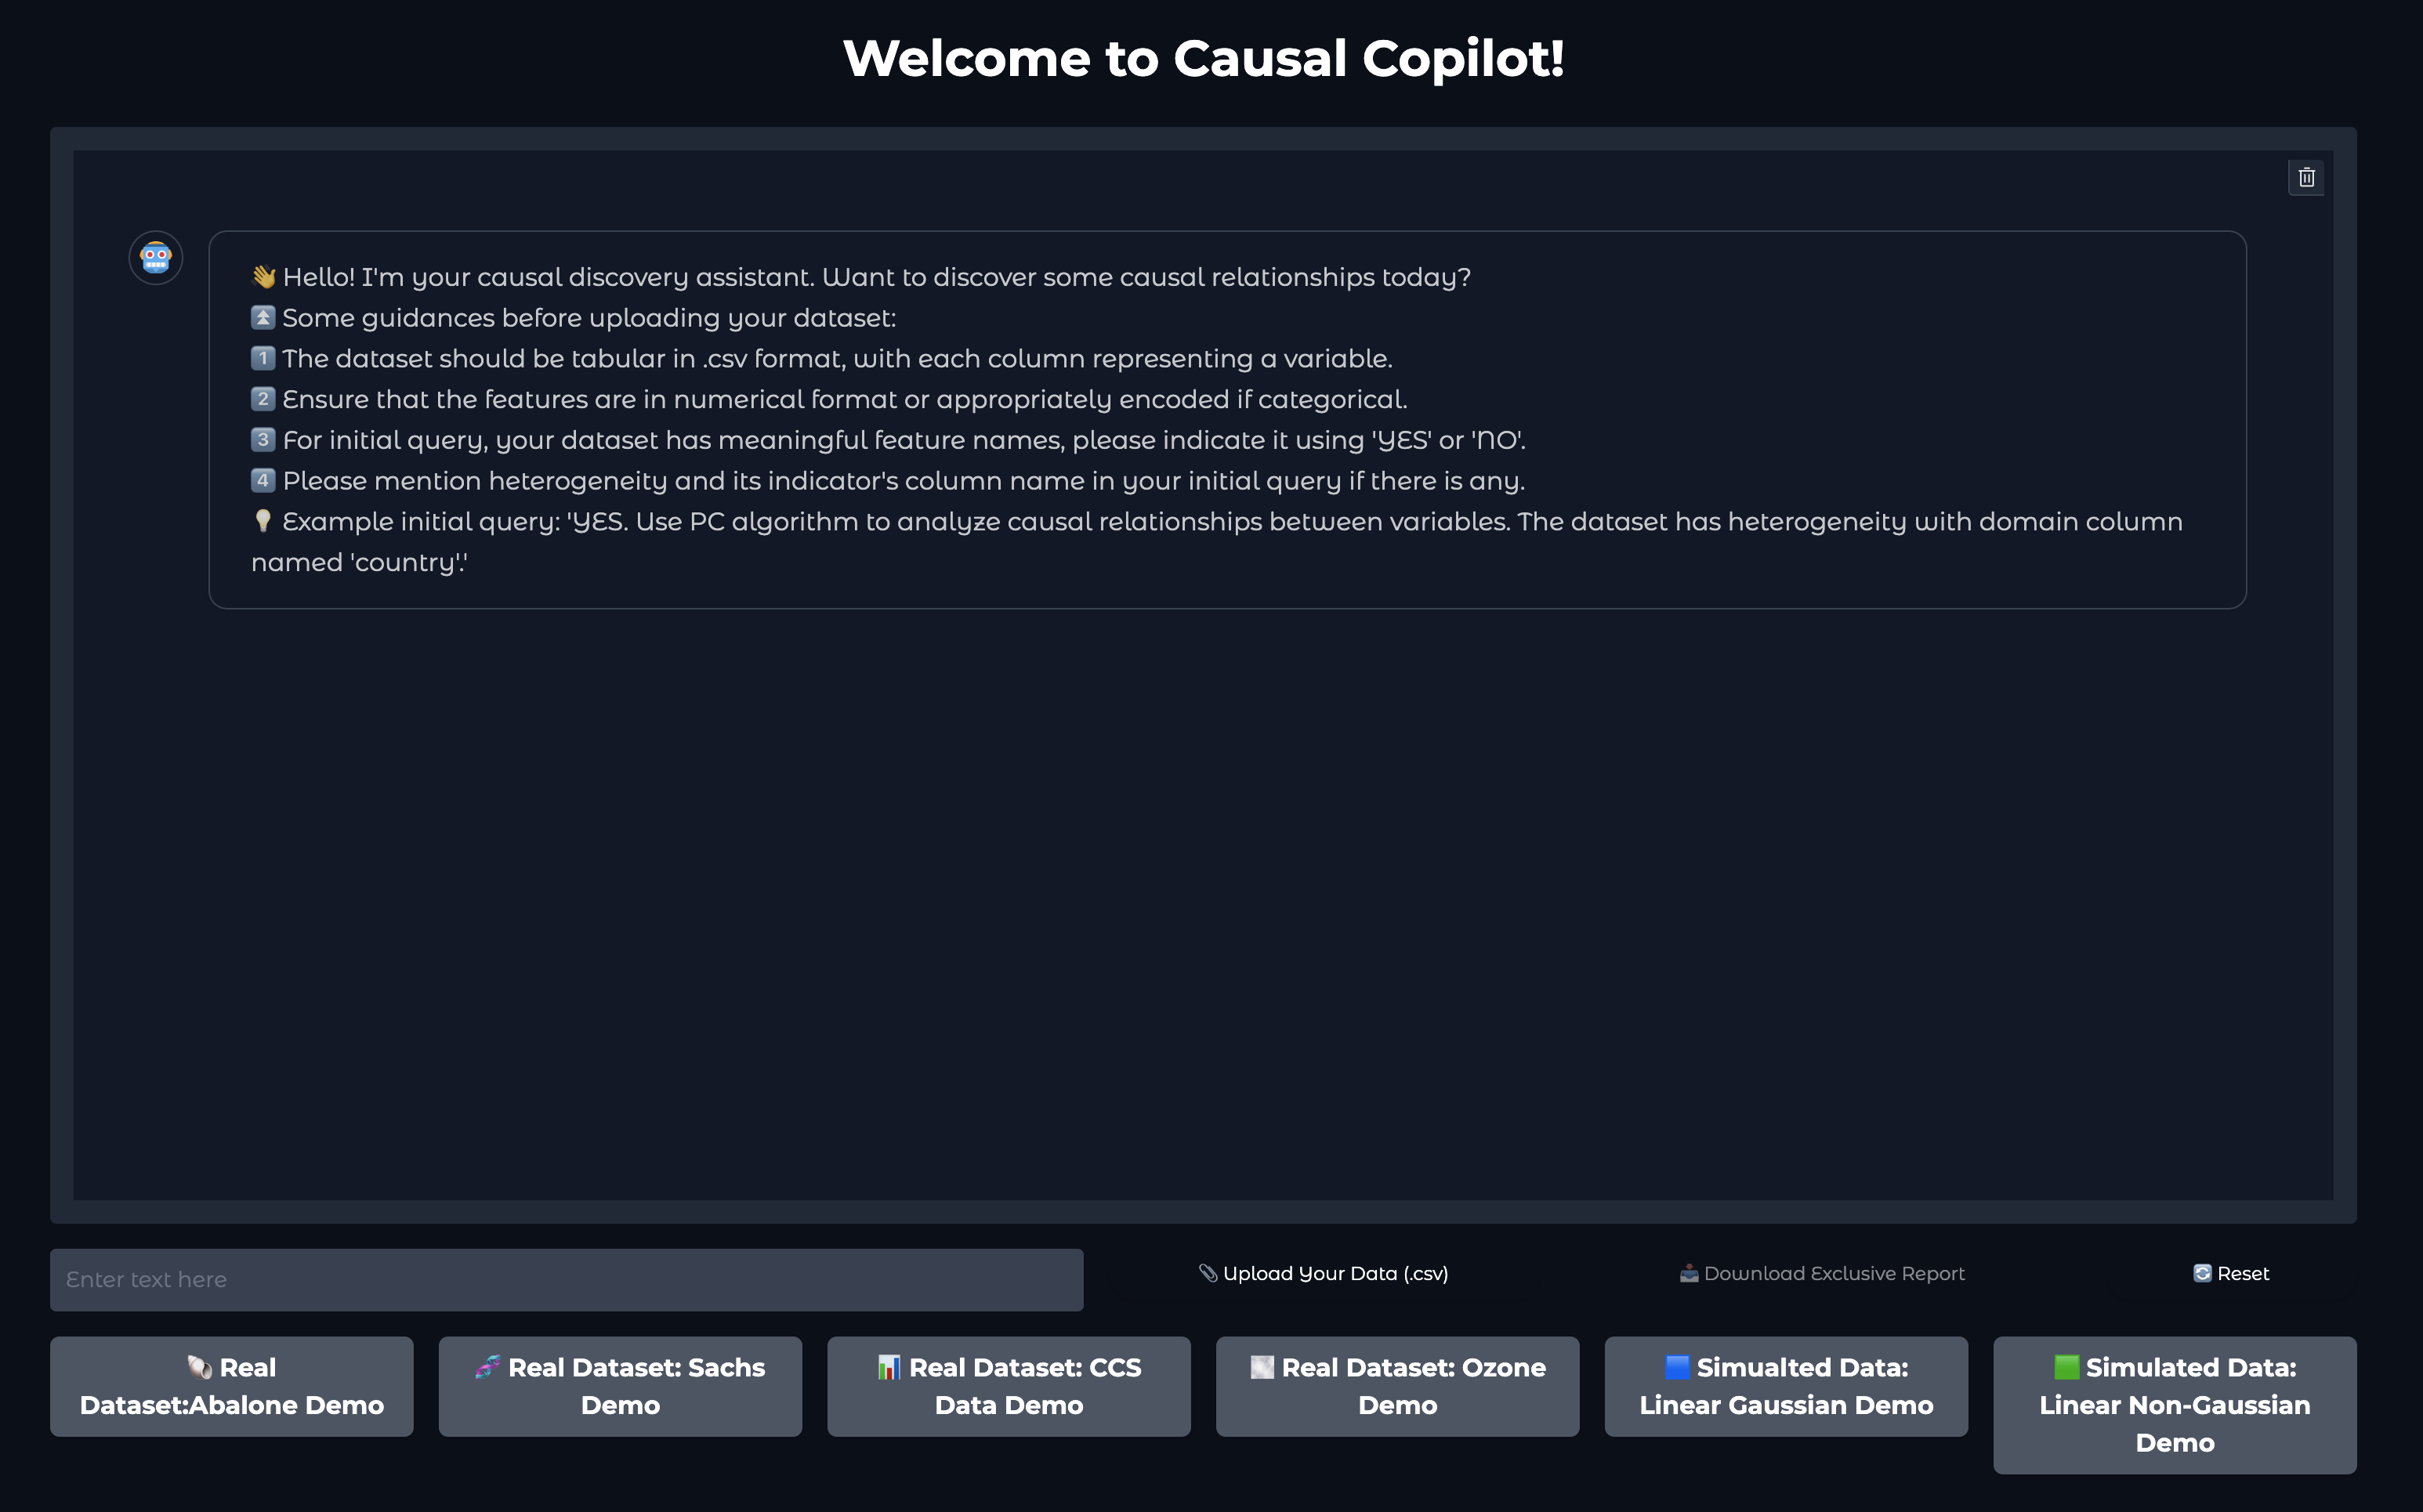This screenshot has width=2423, height=1512.
Task: Click the number 3 emoji guideline marker
Action: pos(263,439)
